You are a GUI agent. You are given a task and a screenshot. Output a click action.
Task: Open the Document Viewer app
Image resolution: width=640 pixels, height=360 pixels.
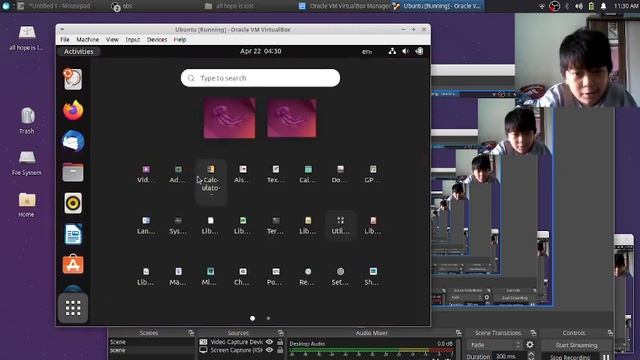click(340, 174)
